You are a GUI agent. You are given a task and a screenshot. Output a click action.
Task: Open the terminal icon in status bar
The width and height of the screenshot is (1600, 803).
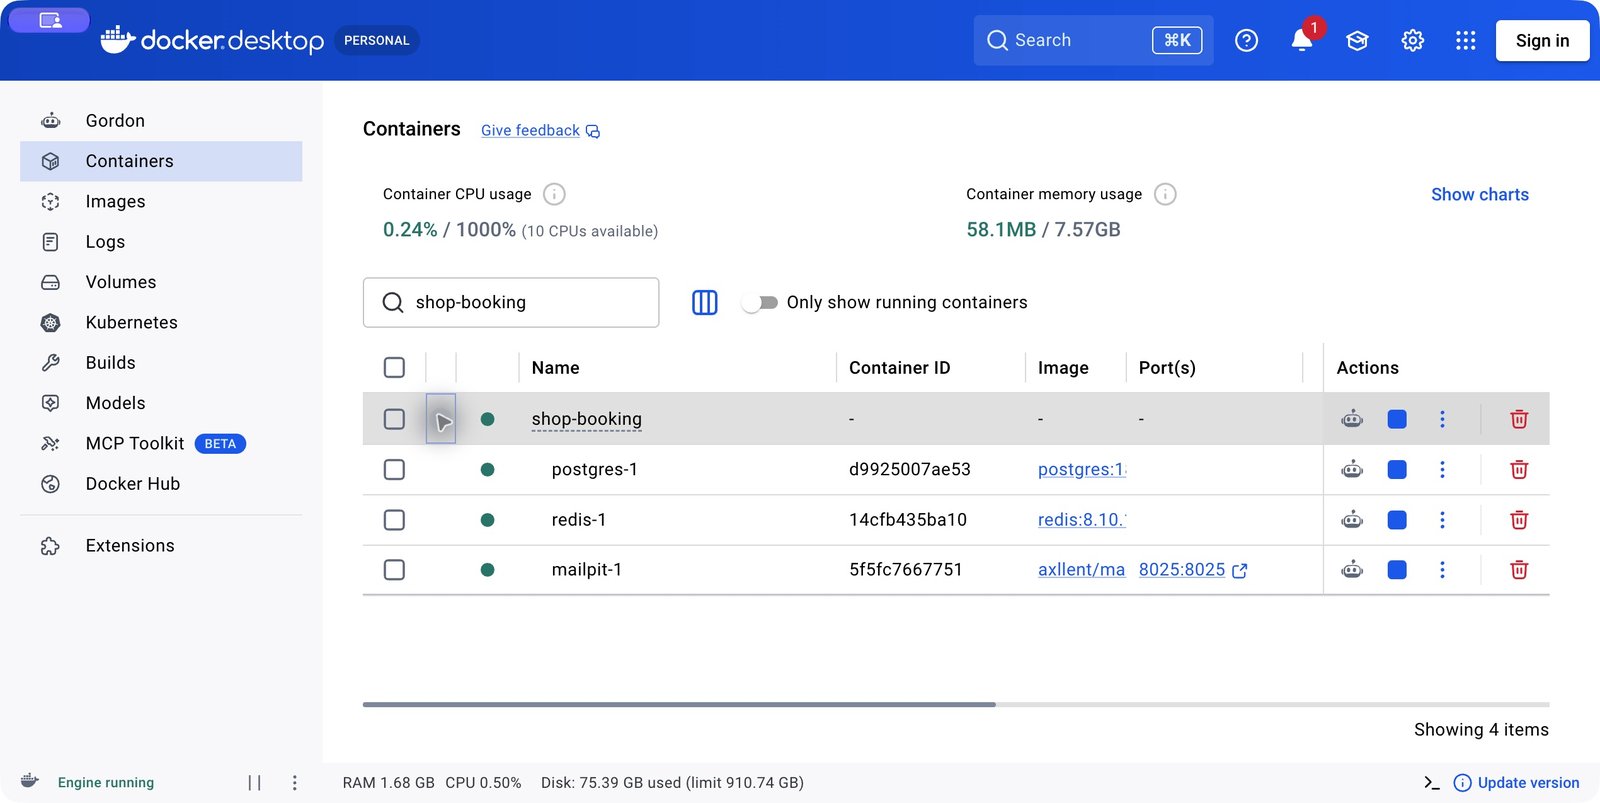pos(1432,783)
